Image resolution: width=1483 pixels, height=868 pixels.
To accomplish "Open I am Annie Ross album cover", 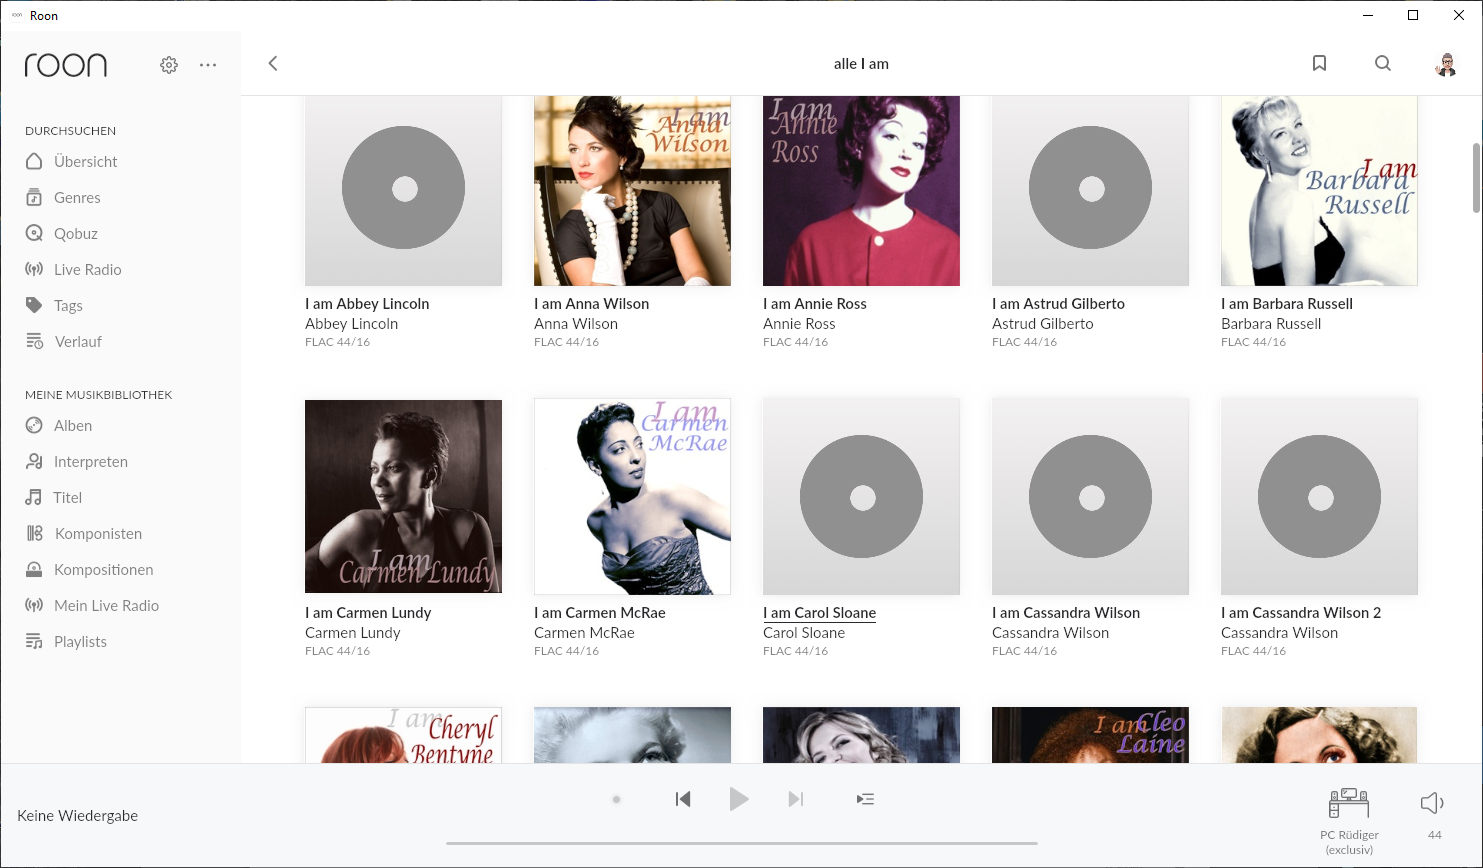I will pyautogui.click(x=861, y=190).
